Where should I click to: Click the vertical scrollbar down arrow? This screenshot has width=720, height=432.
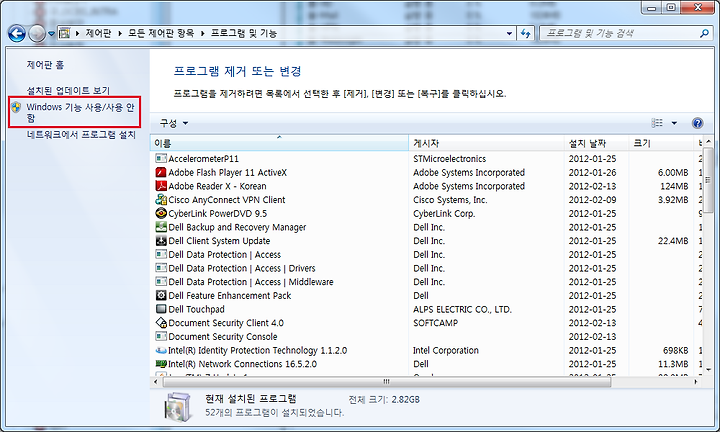(x=708, y=369)
